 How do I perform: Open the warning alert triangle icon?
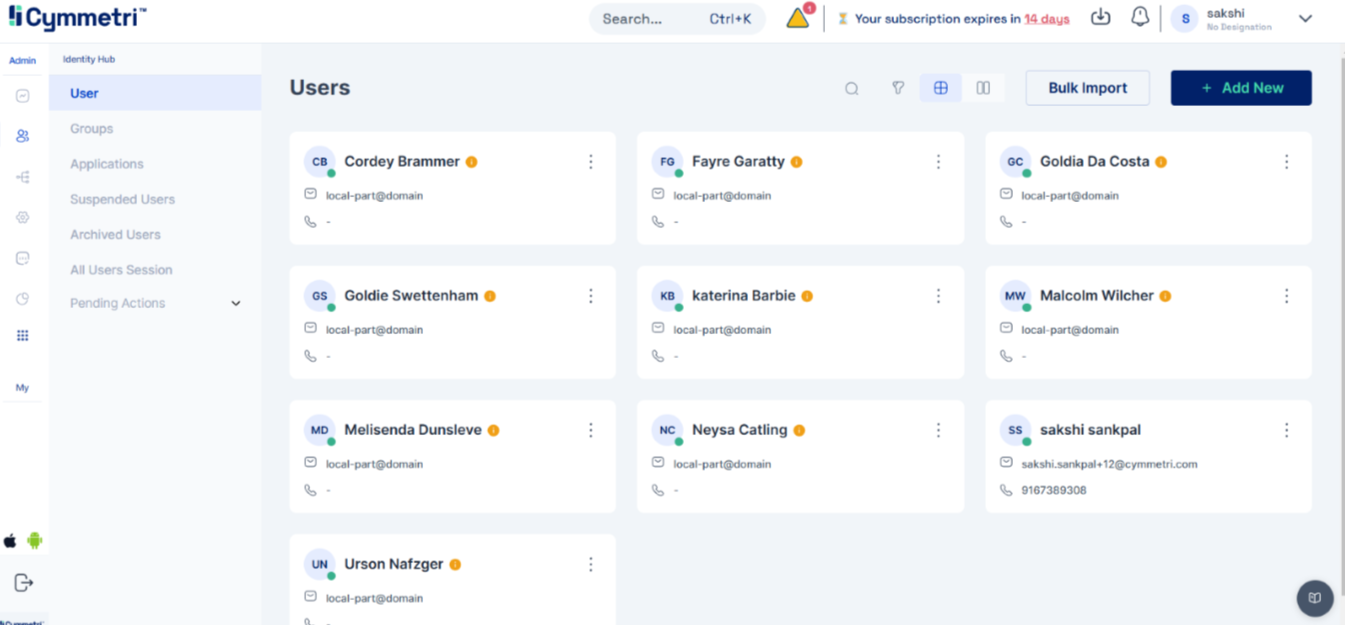point(798,18)
